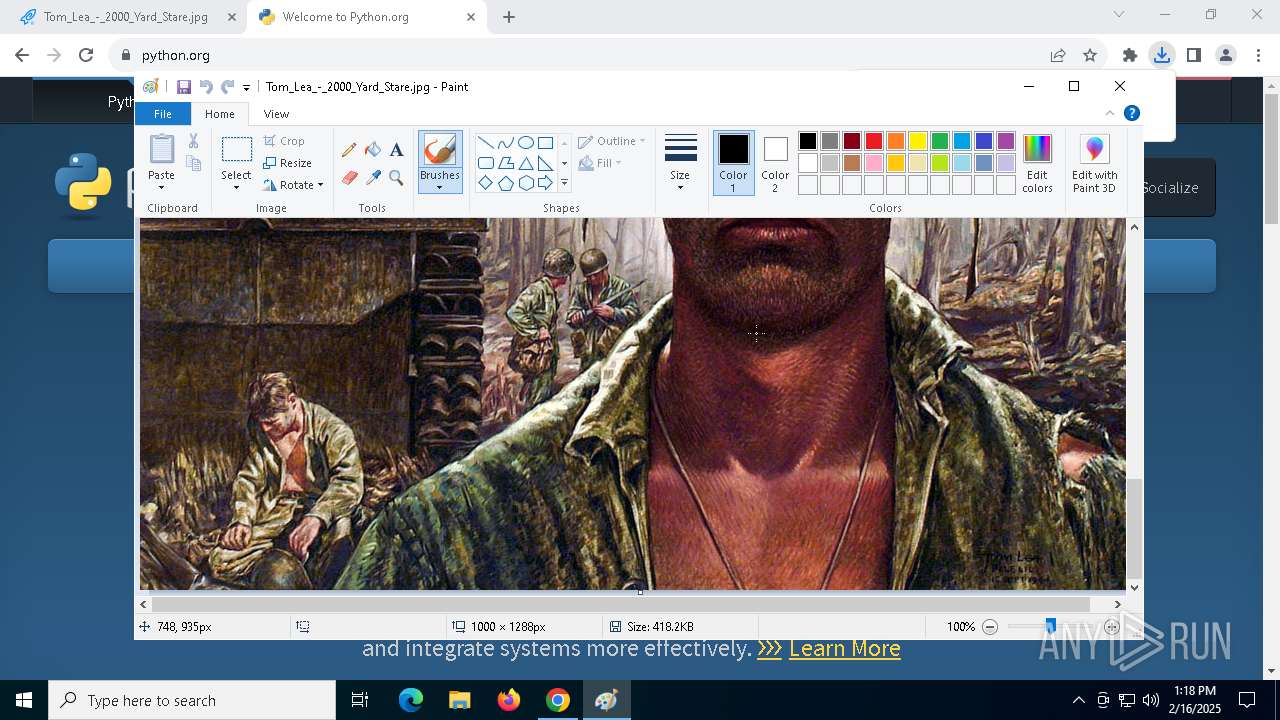
Task: Select the Color picker eyedropper
Action: 373,178
